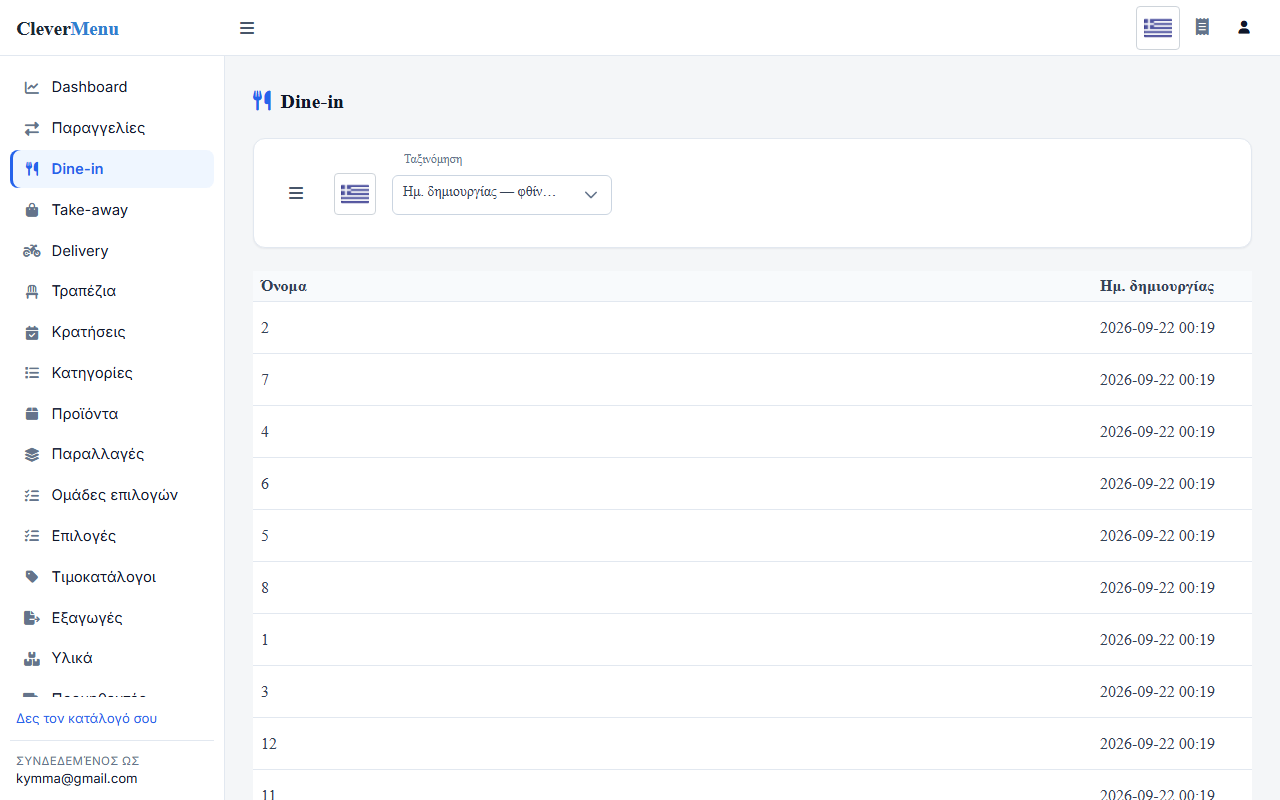Expand the Ταξινόμηση sort dropdown

tap(502, 195)
